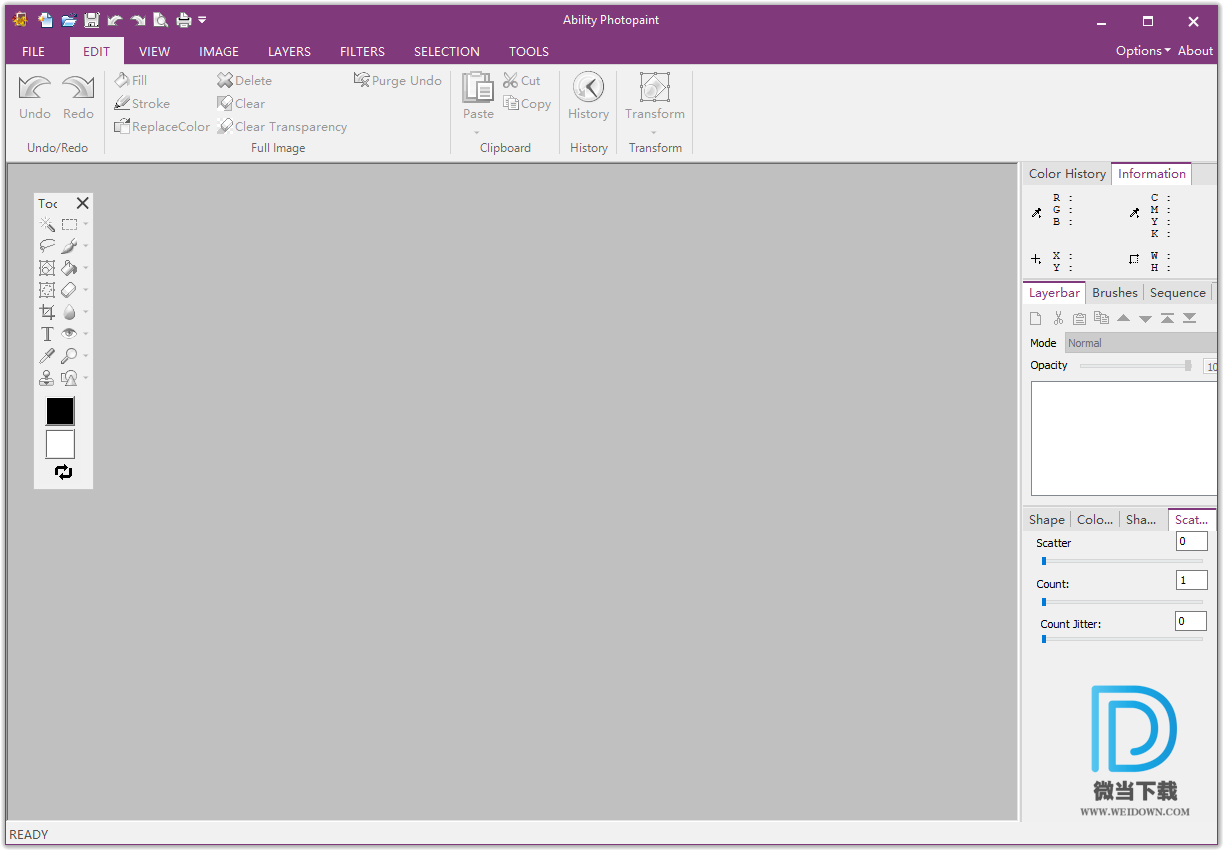Open the Brushes panel tab
1223x850 pixels.
(x=1114, y=293)
